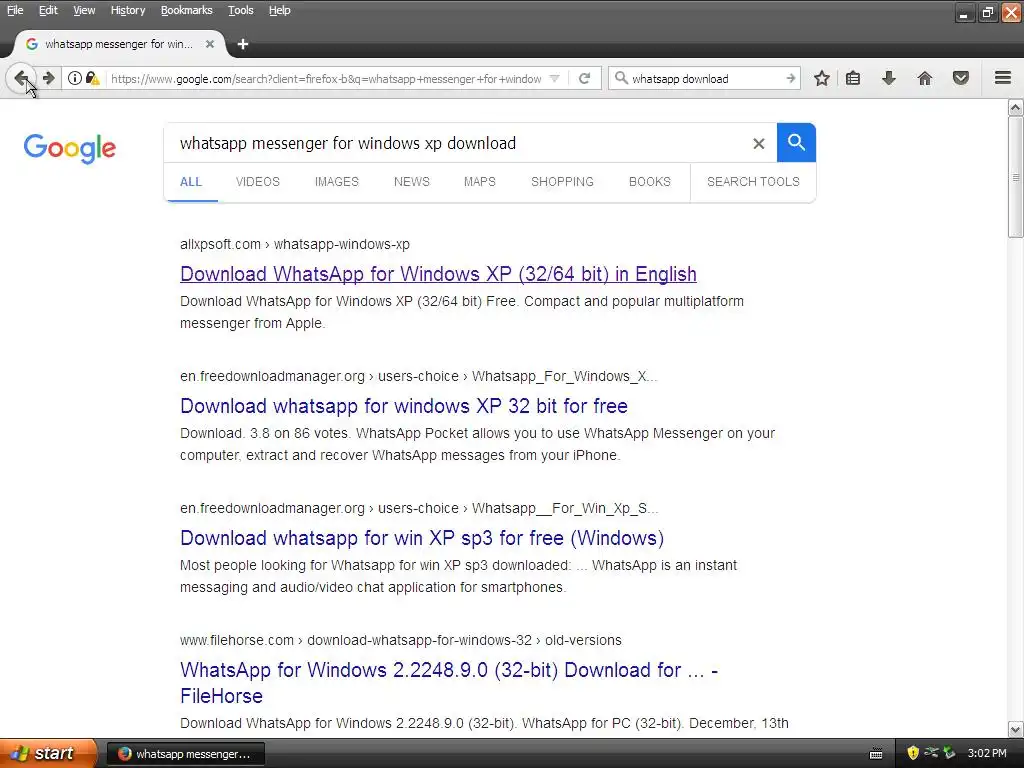Focus the Firefox address bar URL
The width and height of the screenshot is (1024, 768).
327,78
